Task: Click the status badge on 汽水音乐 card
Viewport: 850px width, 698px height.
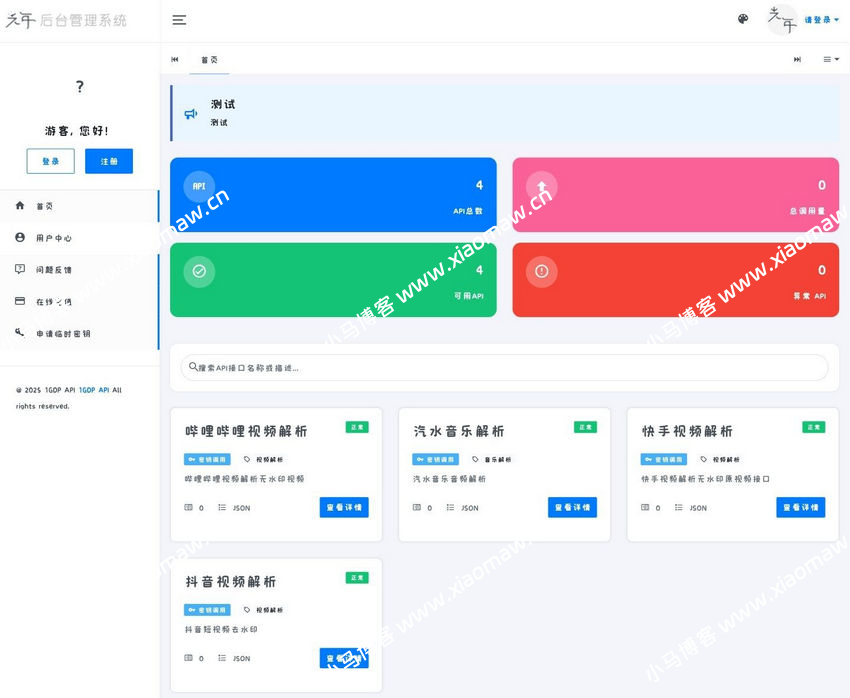Action: click(x=585, y=427)
